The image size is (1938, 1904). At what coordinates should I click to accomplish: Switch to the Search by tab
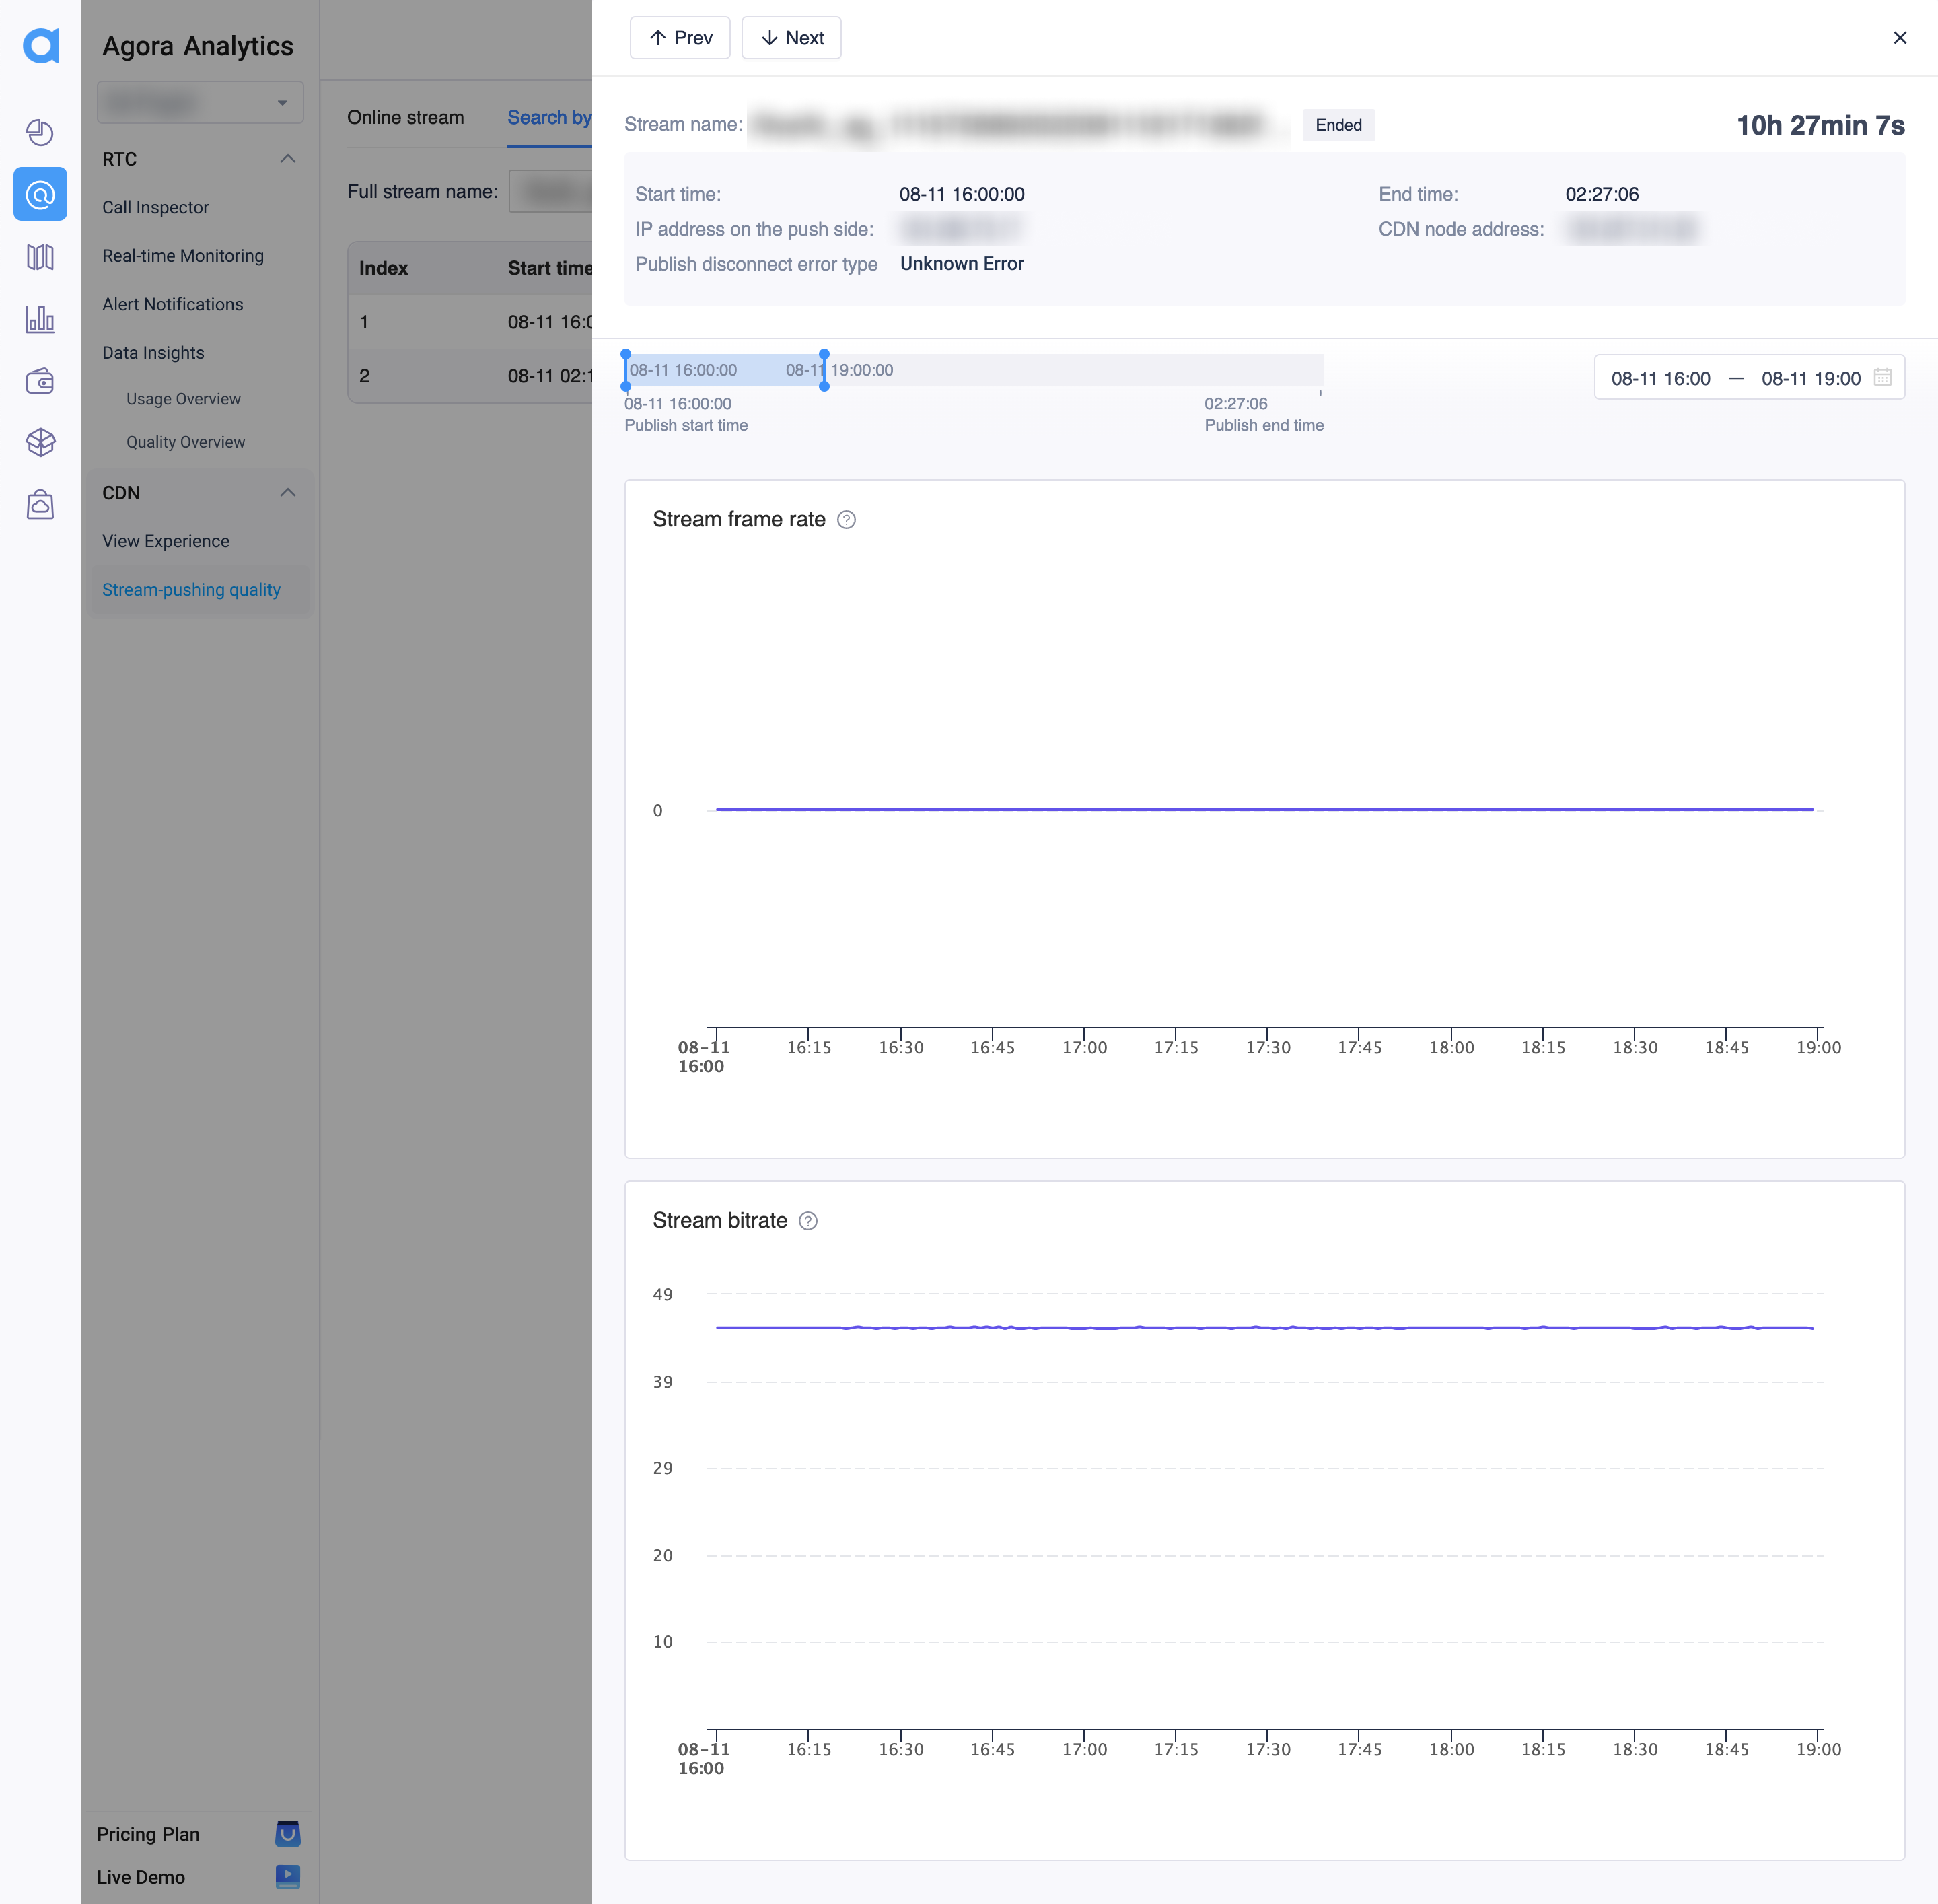coord(549,118)
